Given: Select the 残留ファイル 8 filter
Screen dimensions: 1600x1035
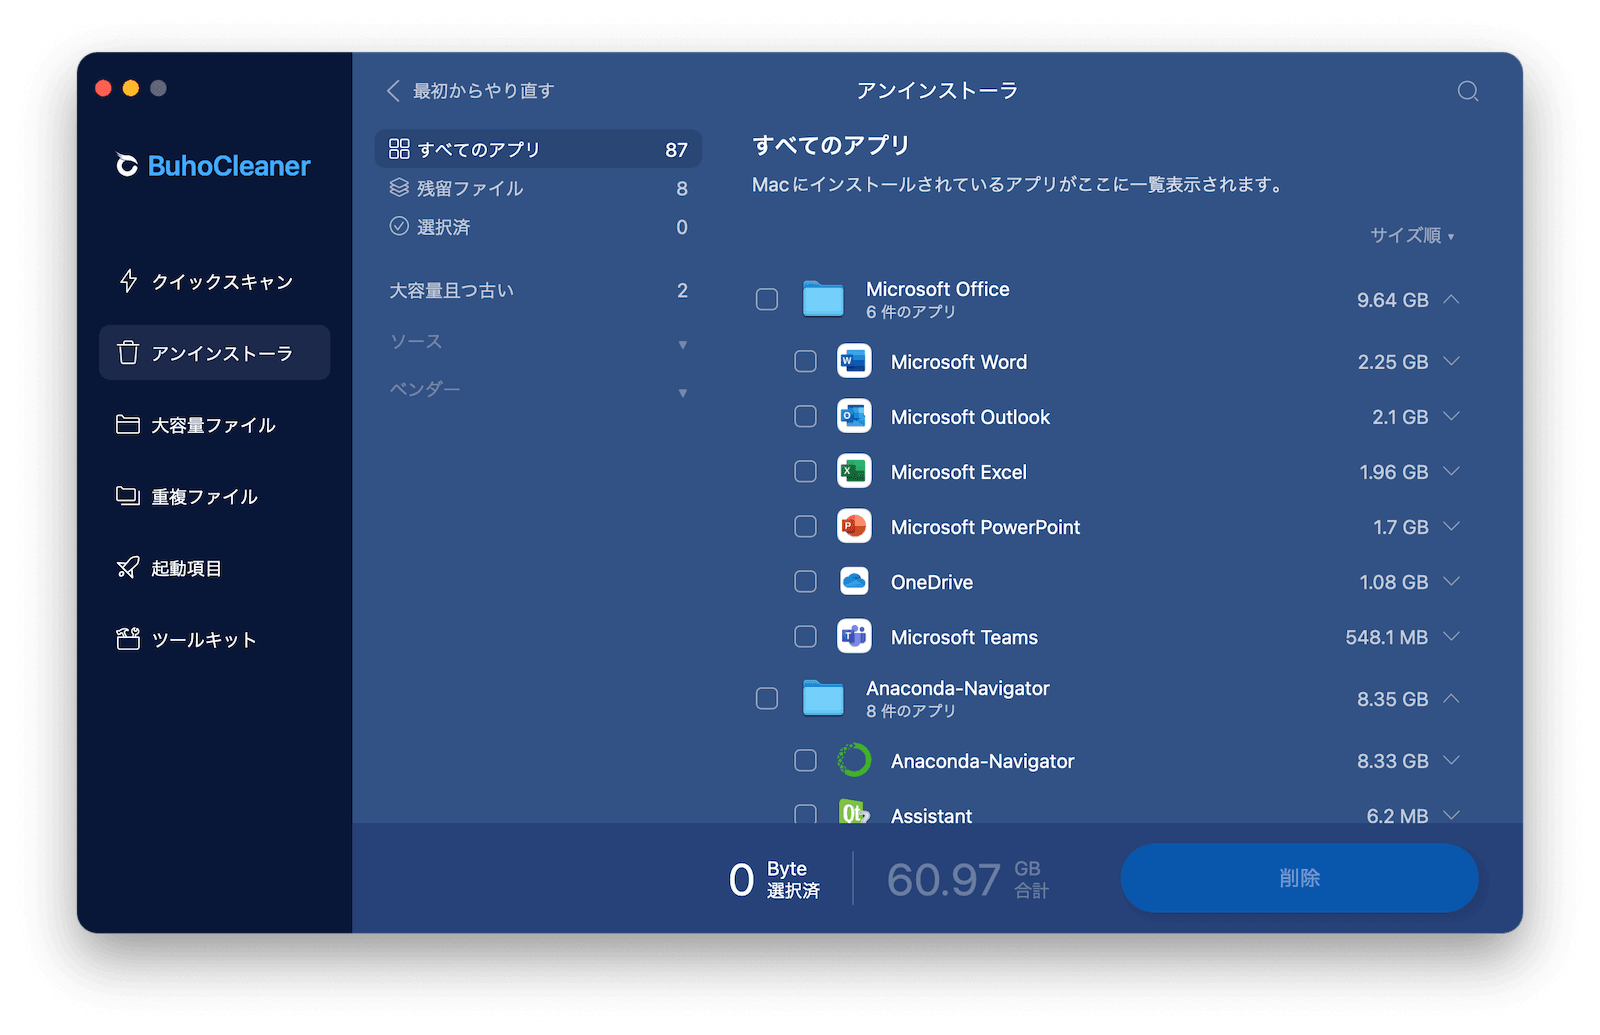Looking at the screenshot, I should point(538,188).
